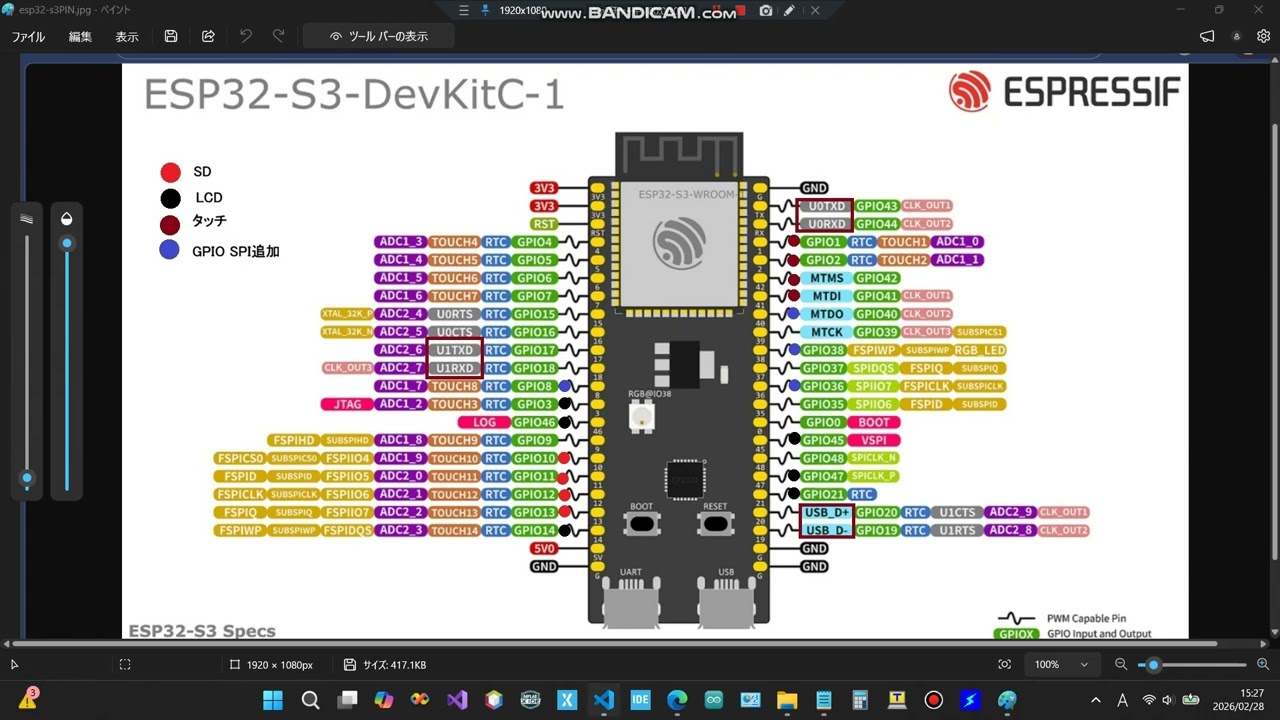The width and height of the screenshot is (1280, 720).
Task: Open the Bandicam bar hamburger menu
Action: (463, 10)
